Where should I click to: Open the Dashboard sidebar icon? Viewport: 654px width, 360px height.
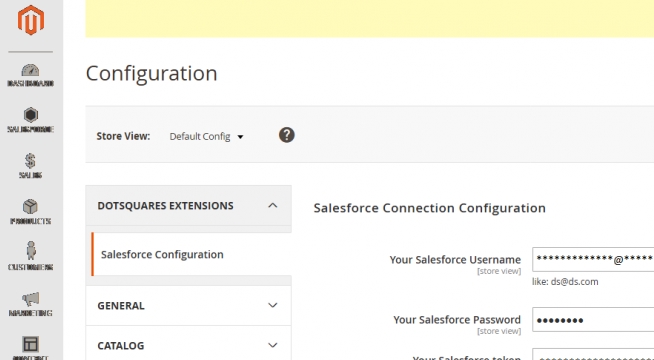pyautogui.click(x=30, y=75)
